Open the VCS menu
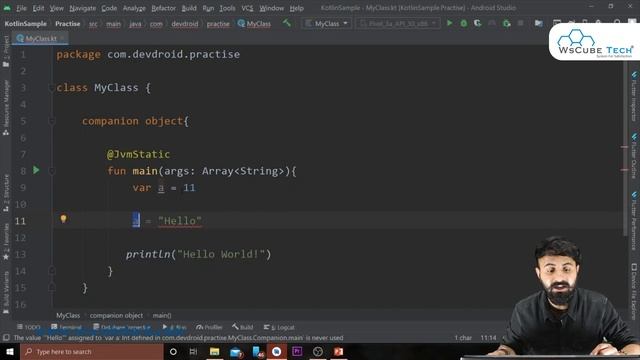Screen dimensions: 640x360 click(x=247, y=8)
